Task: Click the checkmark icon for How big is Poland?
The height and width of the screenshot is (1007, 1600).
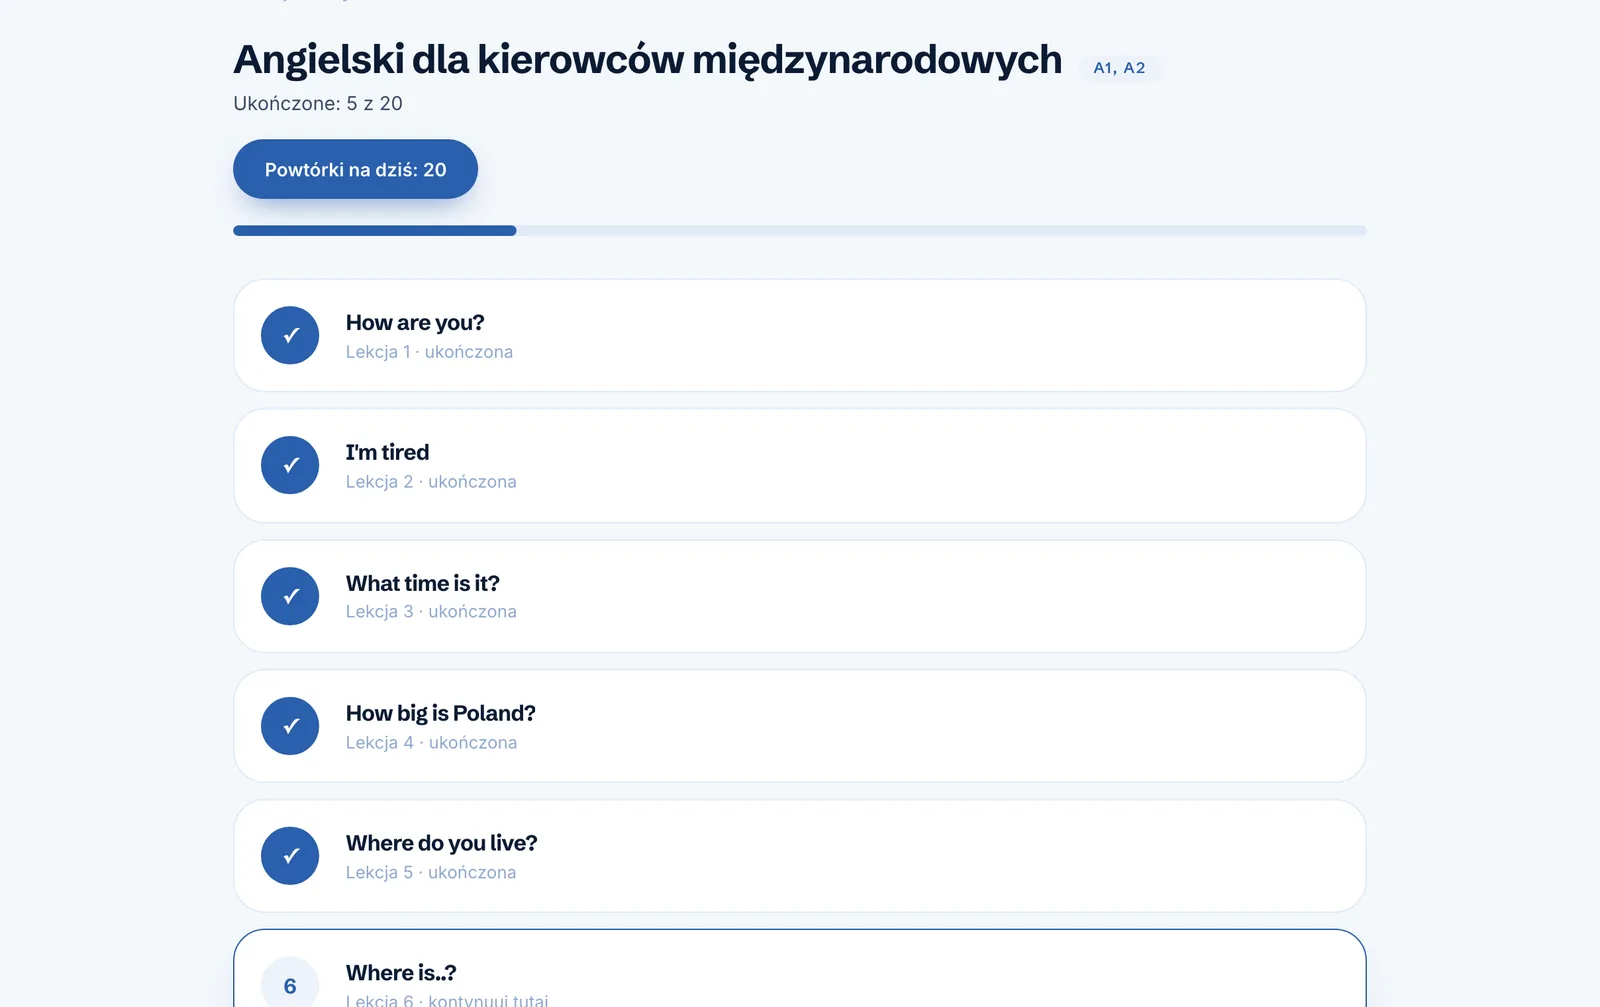Action: pyautogui.click(x=290, y=726)
